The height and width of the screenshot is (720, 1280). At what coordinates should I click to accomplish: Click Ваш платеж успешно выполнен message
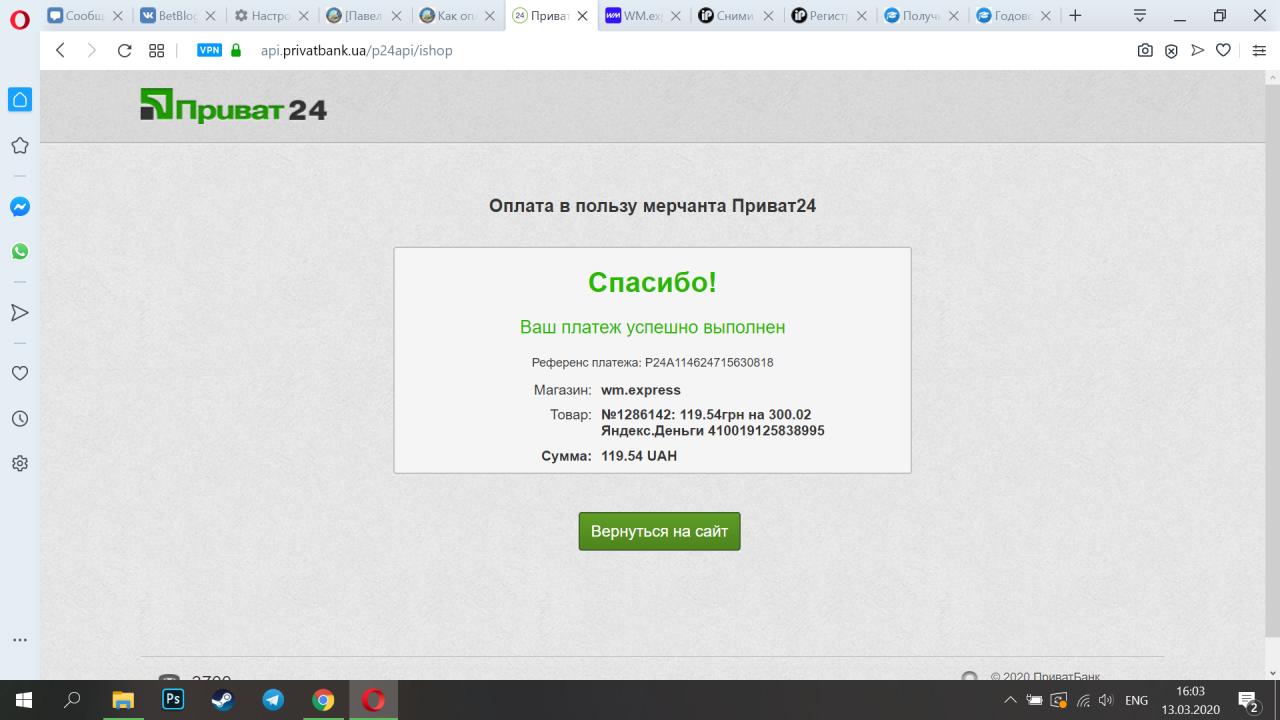[652, 327]
